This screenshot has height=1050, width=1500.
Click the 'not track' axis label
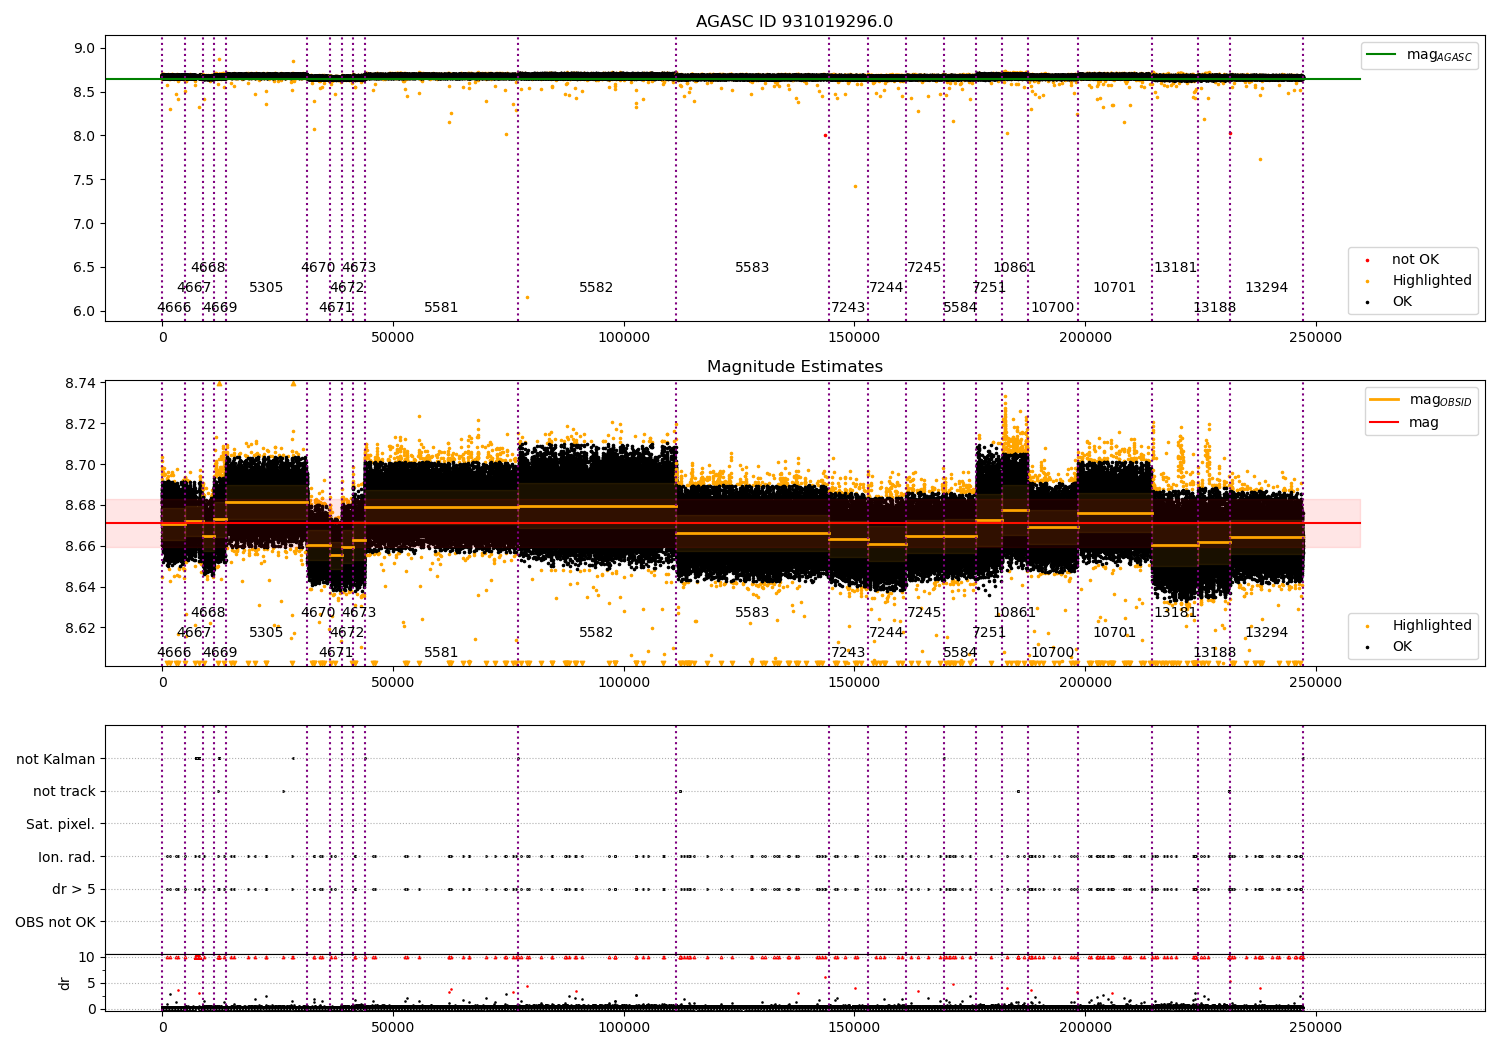pyautogui.click(x=64, y=791)
